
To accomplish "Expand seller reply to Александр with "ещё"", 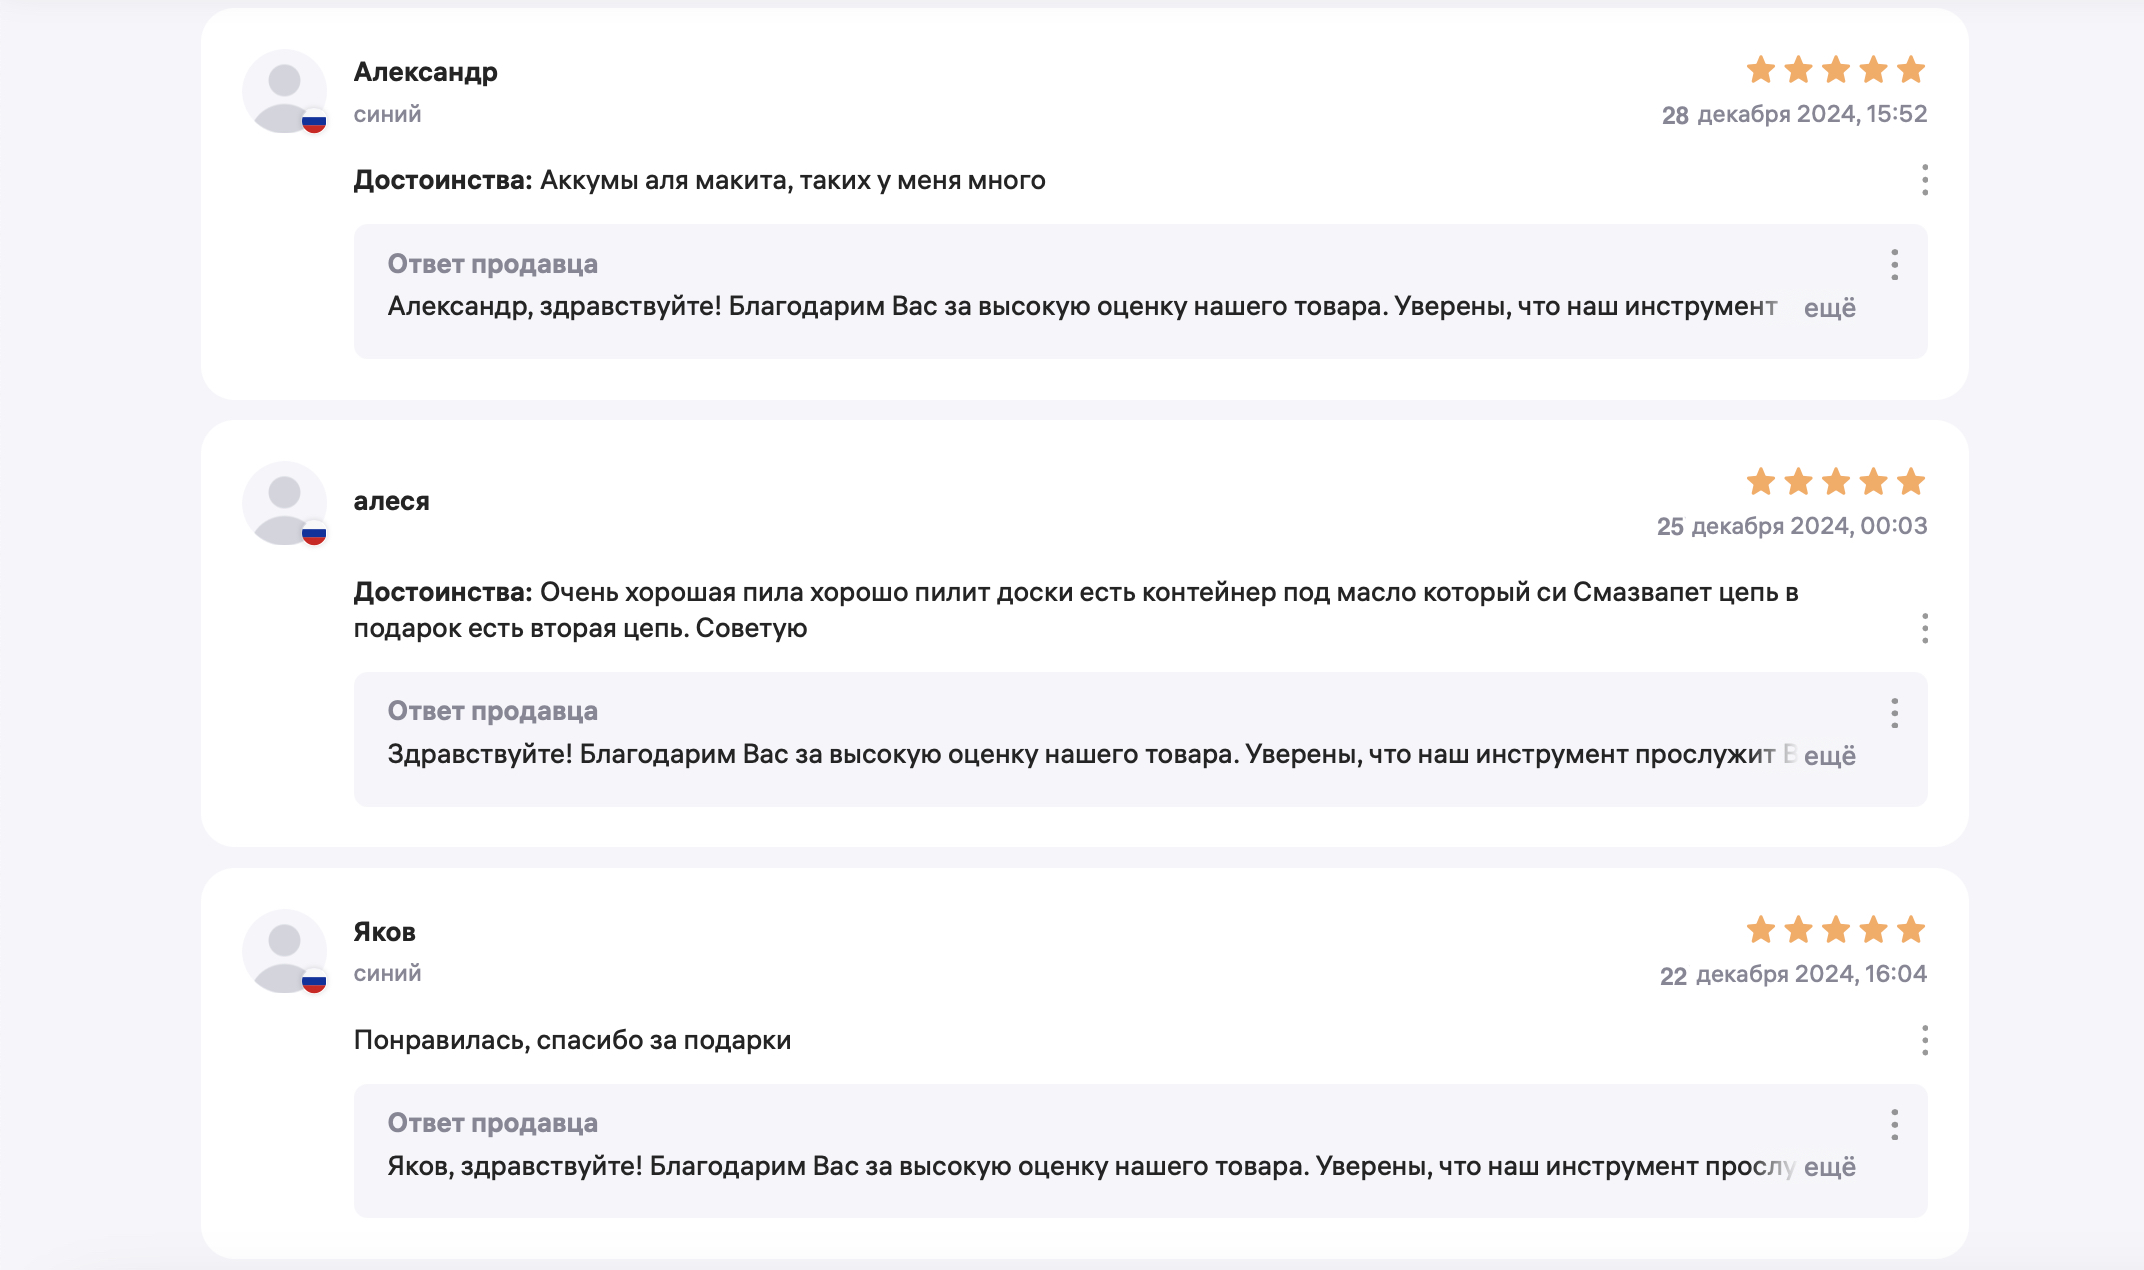I will click(1829, 308).
